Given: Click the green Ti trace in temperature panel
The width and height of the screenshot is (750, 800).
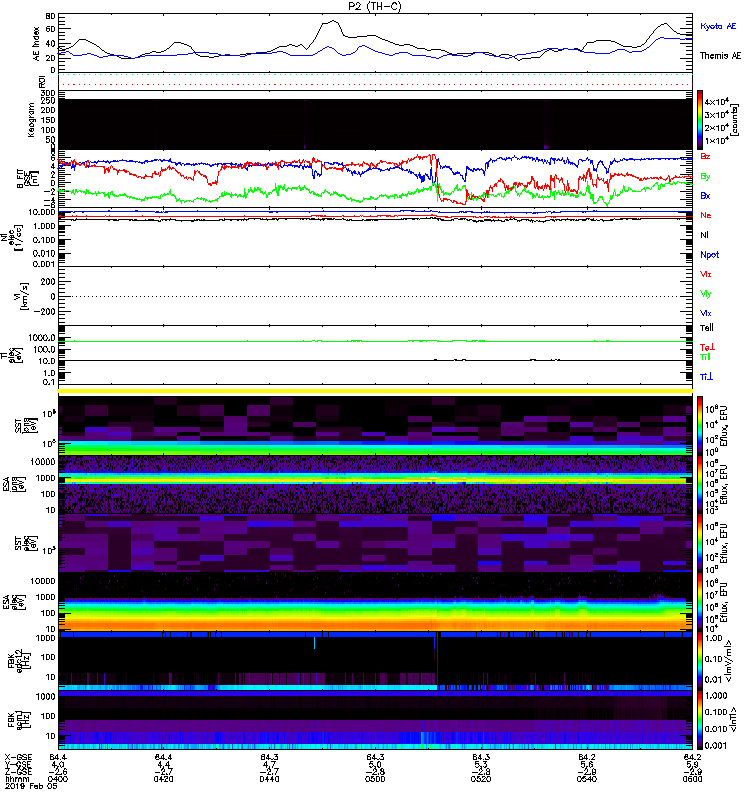Looking at the screenshot, I should point(375,341).
